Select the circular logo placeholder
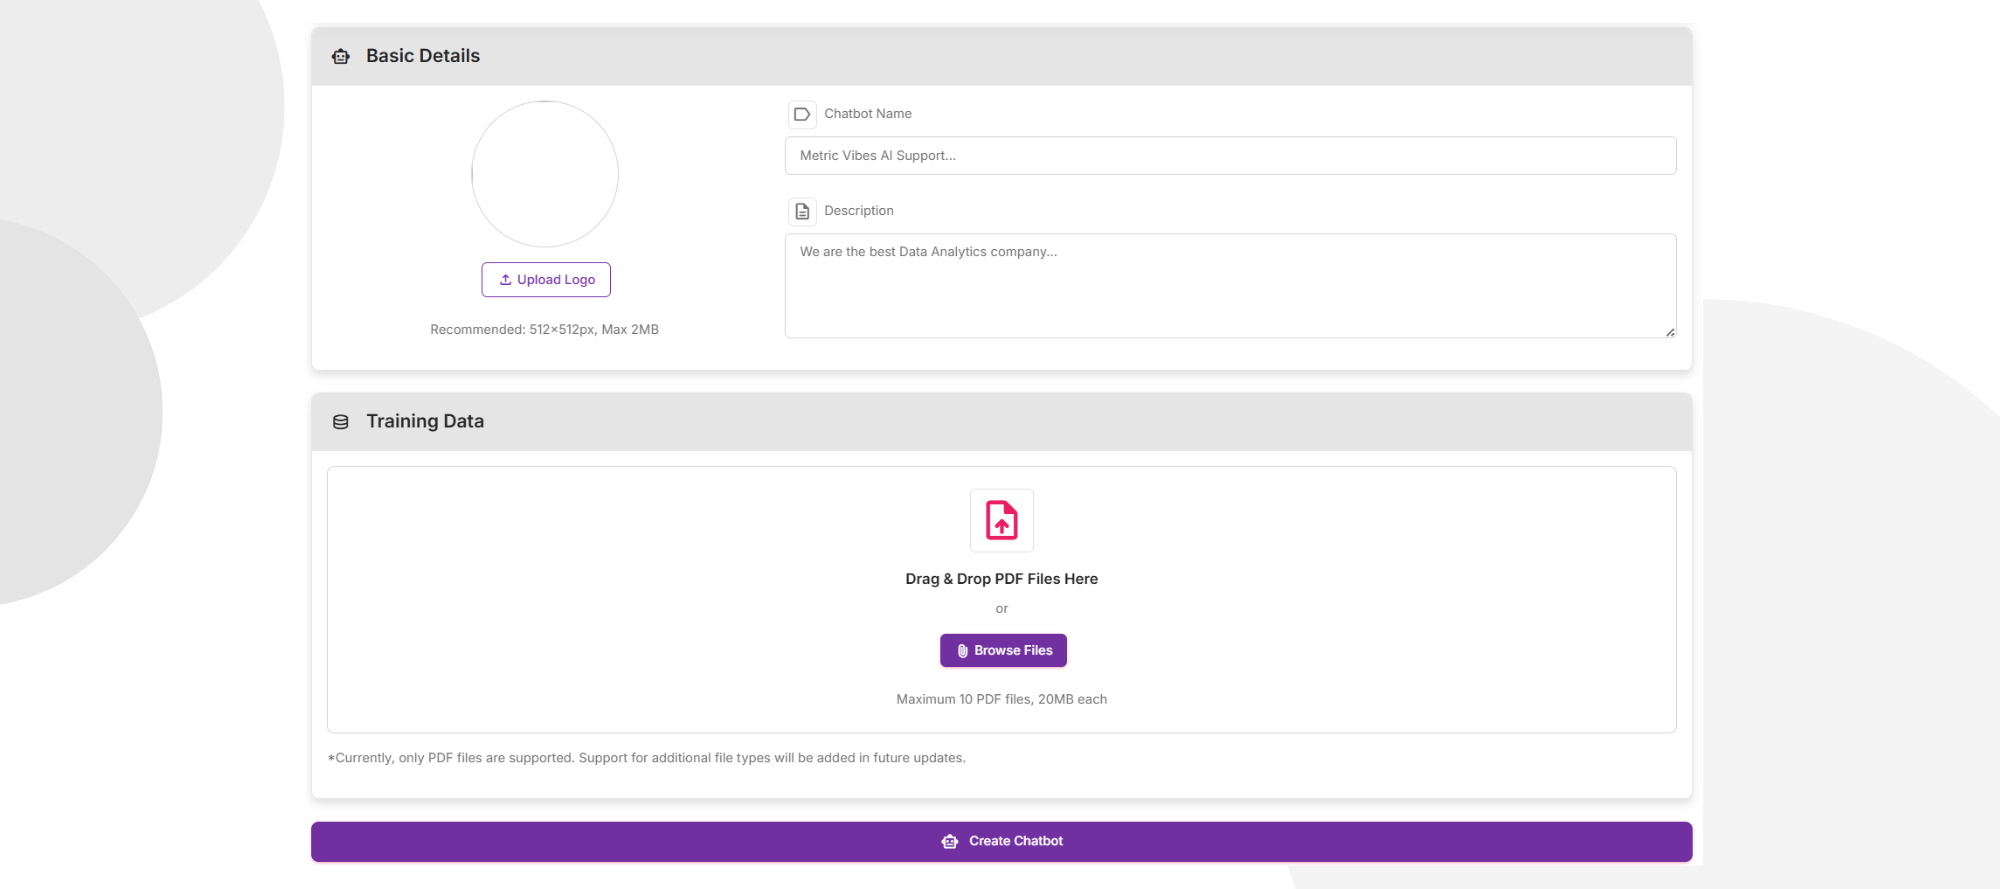 pos(545,174)
